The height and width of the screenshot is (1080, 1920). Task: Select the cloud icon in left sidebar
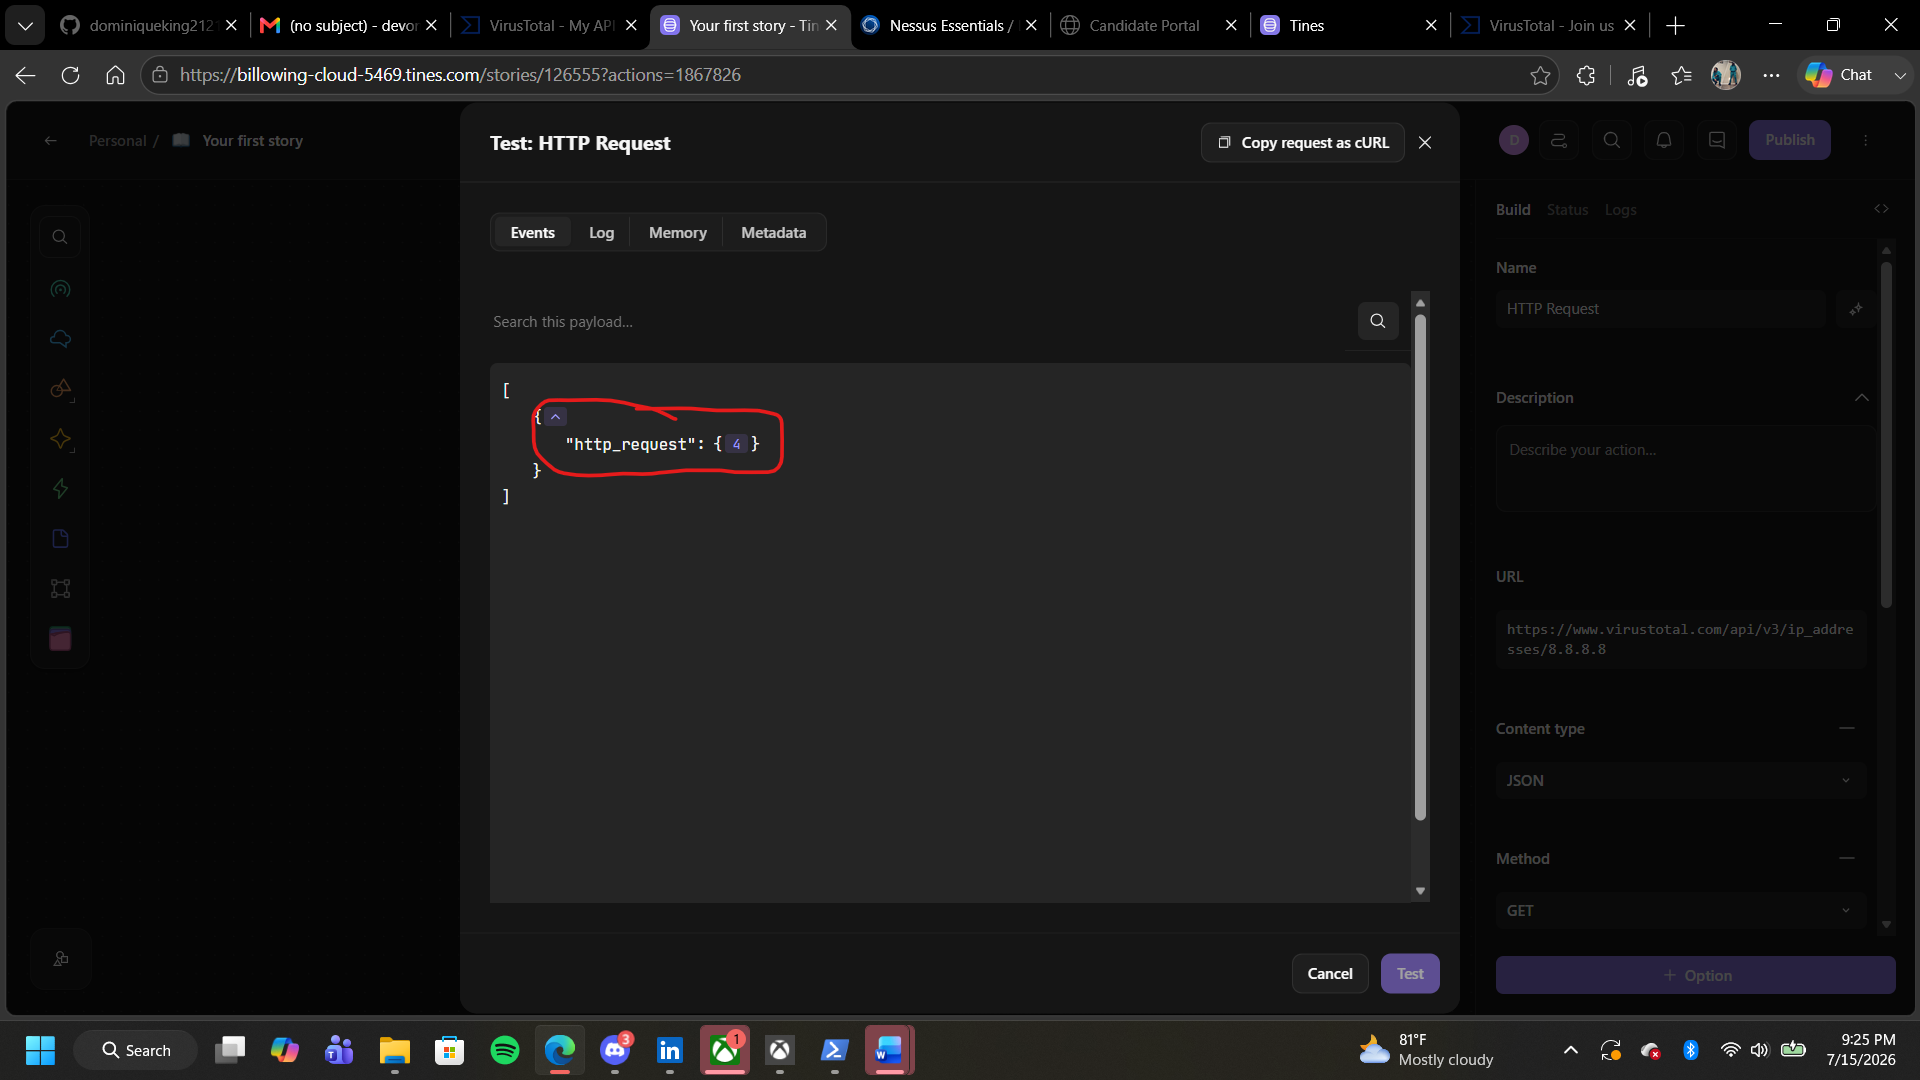click(x=60, y=339)
